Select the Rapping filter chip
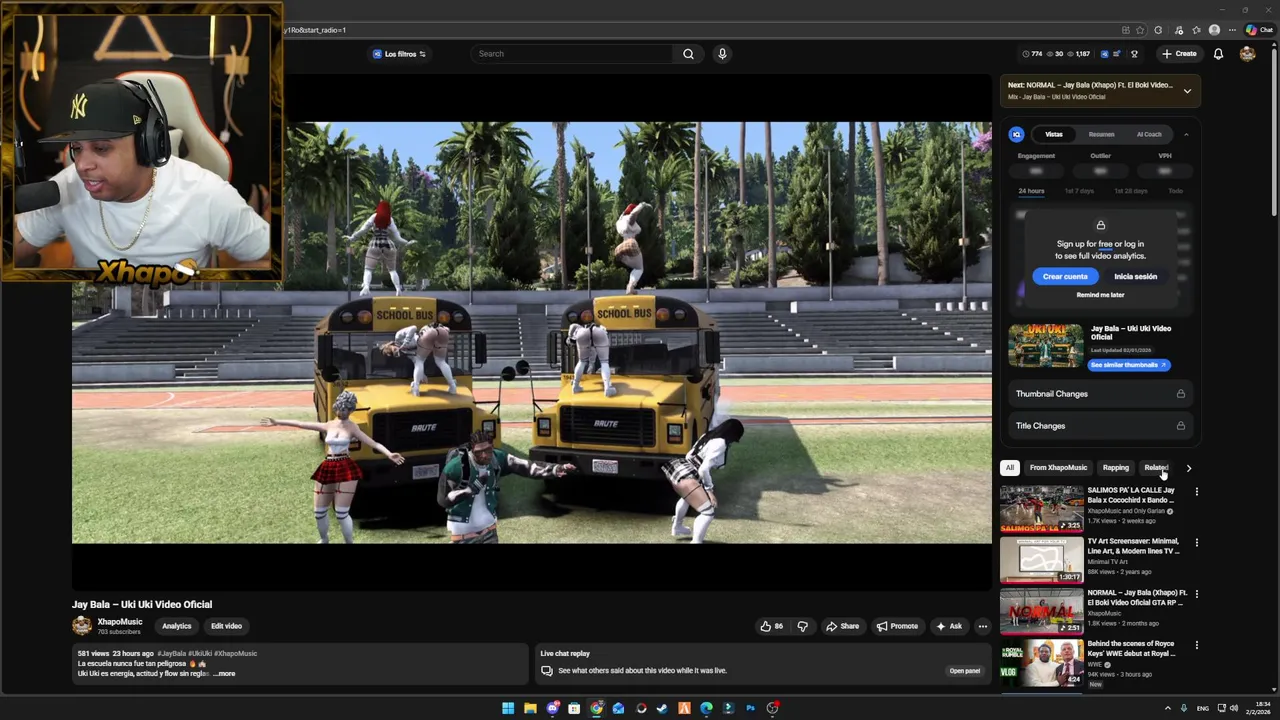The image size is (1280, 720). click(x=1115, y=468)
